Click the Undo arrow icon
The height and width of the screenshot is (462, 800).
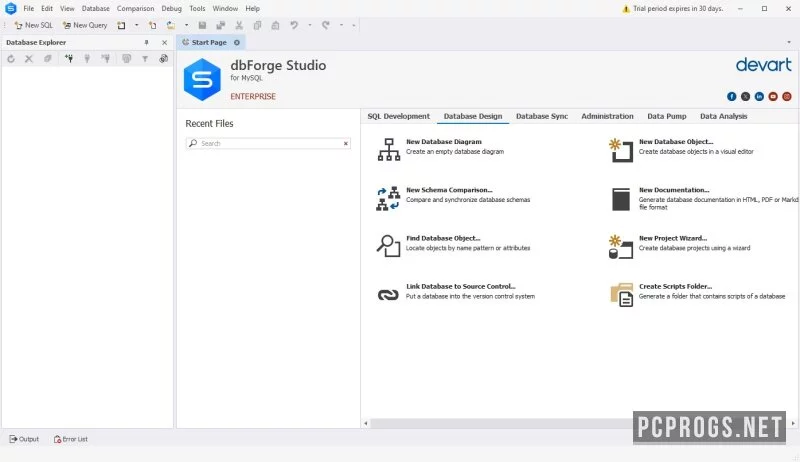pyautogui.click(x=294, y=25)
